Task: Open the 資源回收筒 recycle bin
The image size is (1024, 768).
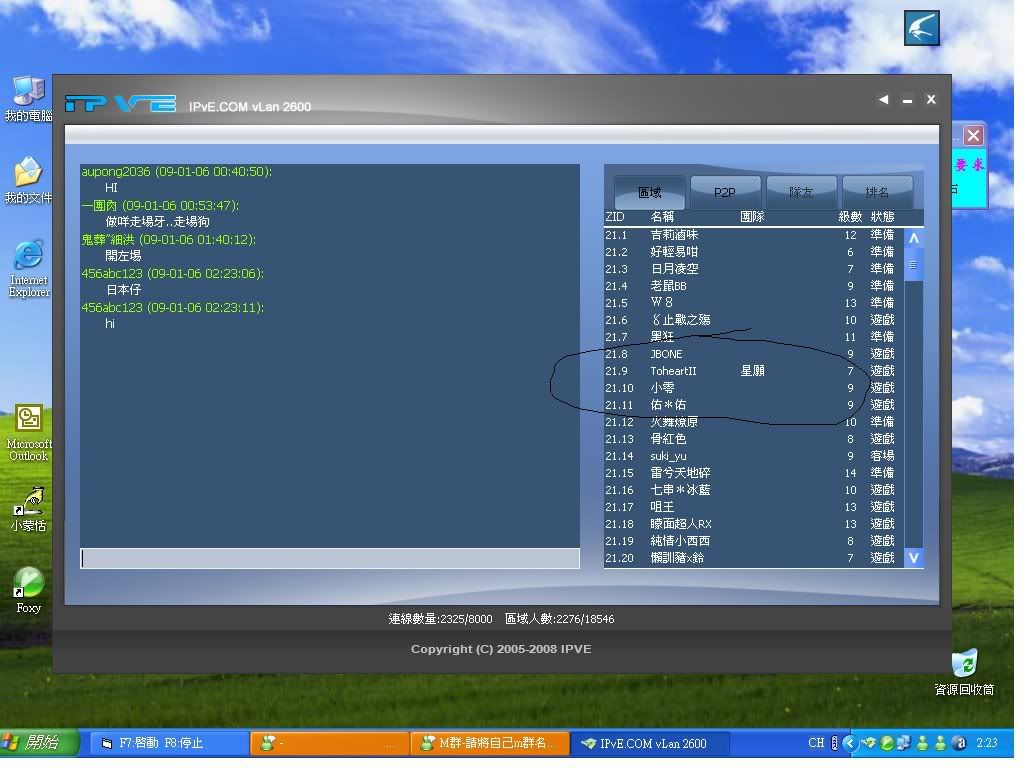Action: click(964, 665)
